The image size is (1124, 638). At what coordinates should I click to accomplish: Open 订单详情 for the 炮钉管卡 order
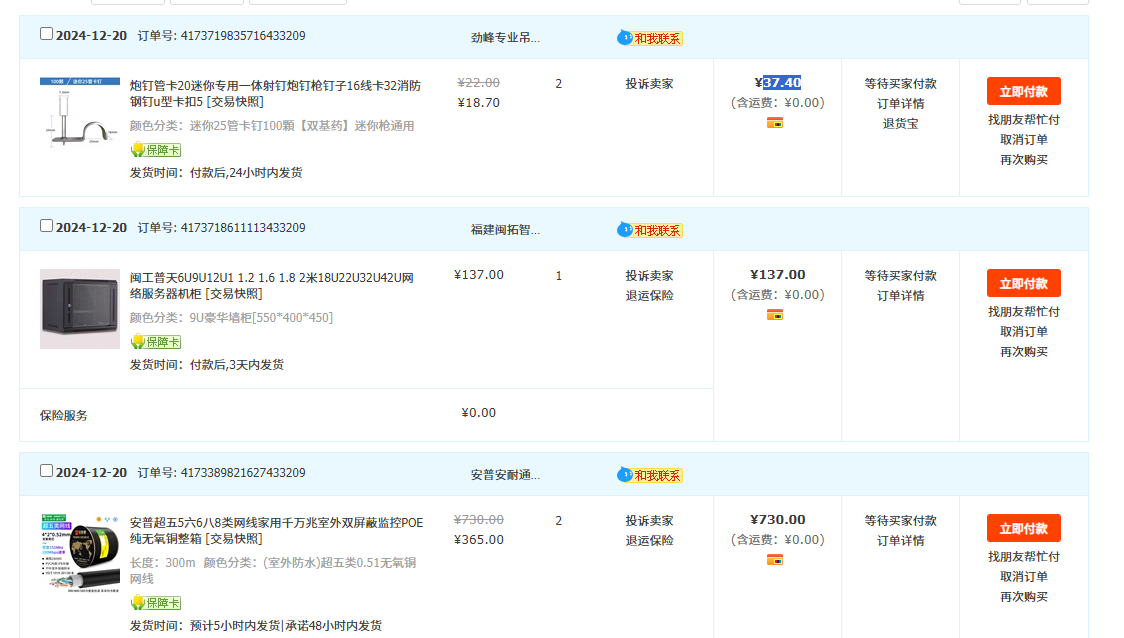[x=900, y=104]
